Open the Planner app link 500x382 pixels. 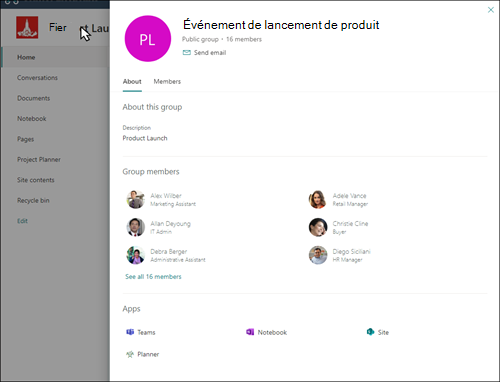point(148,354)
